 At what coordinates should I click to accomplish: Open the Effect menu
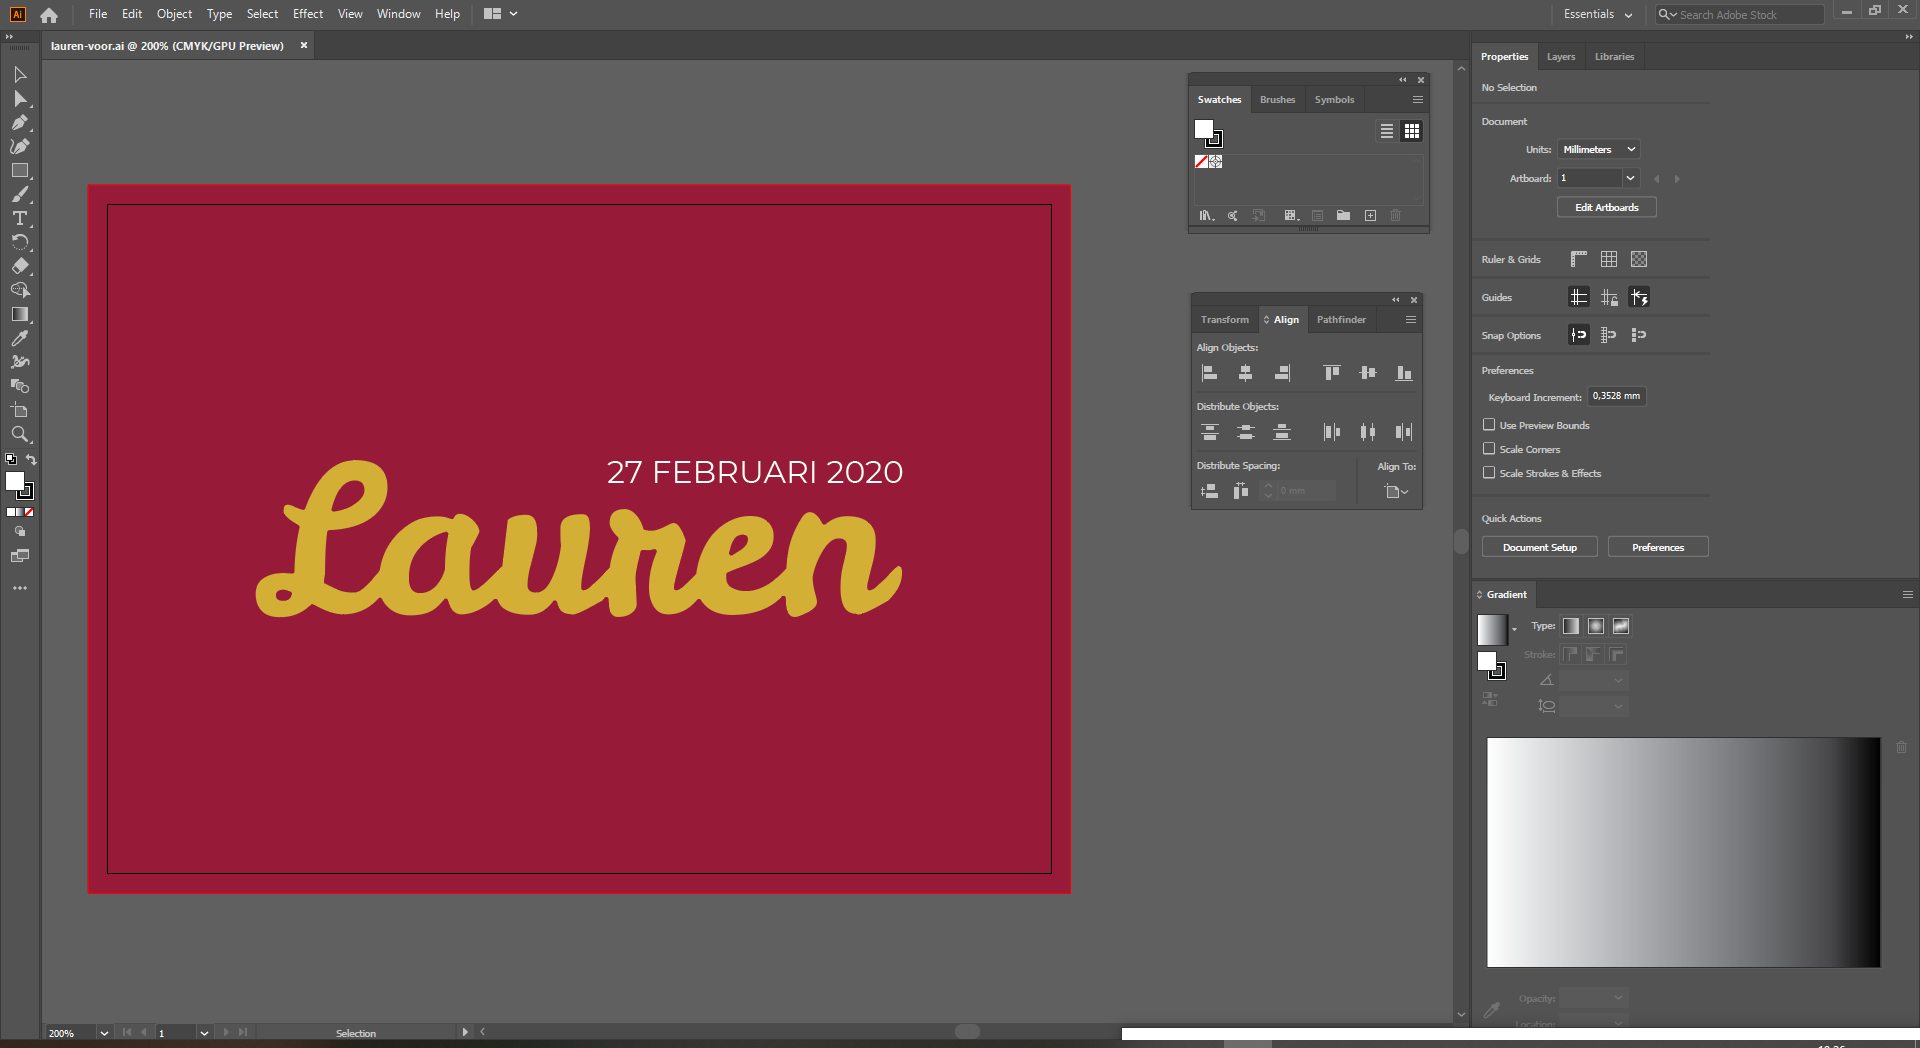(x=307, y=13)
